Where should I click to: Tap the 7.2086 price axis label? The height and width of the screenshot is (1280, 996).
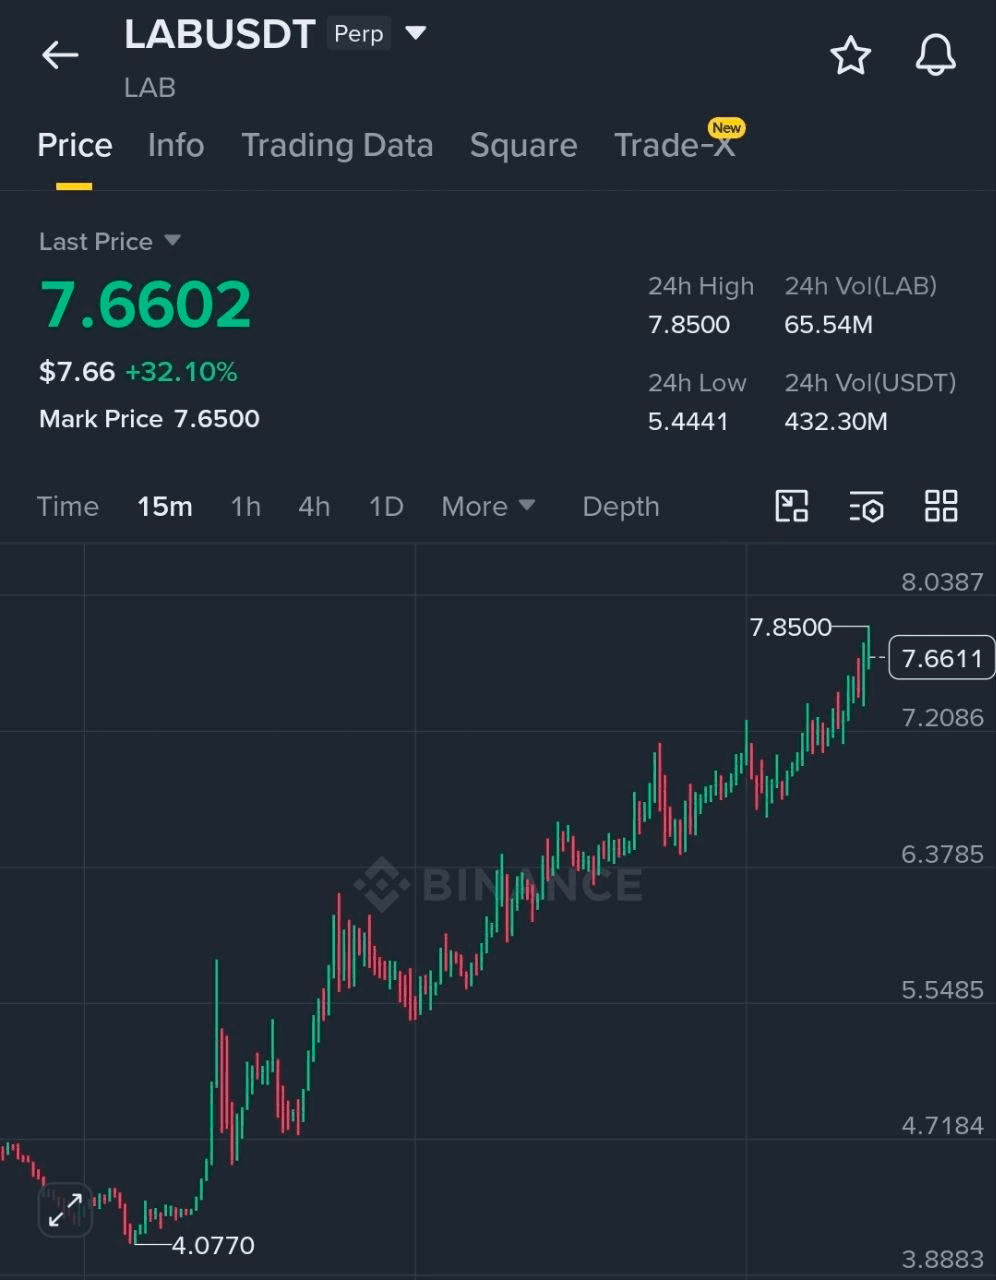click(x=942, y=717)
